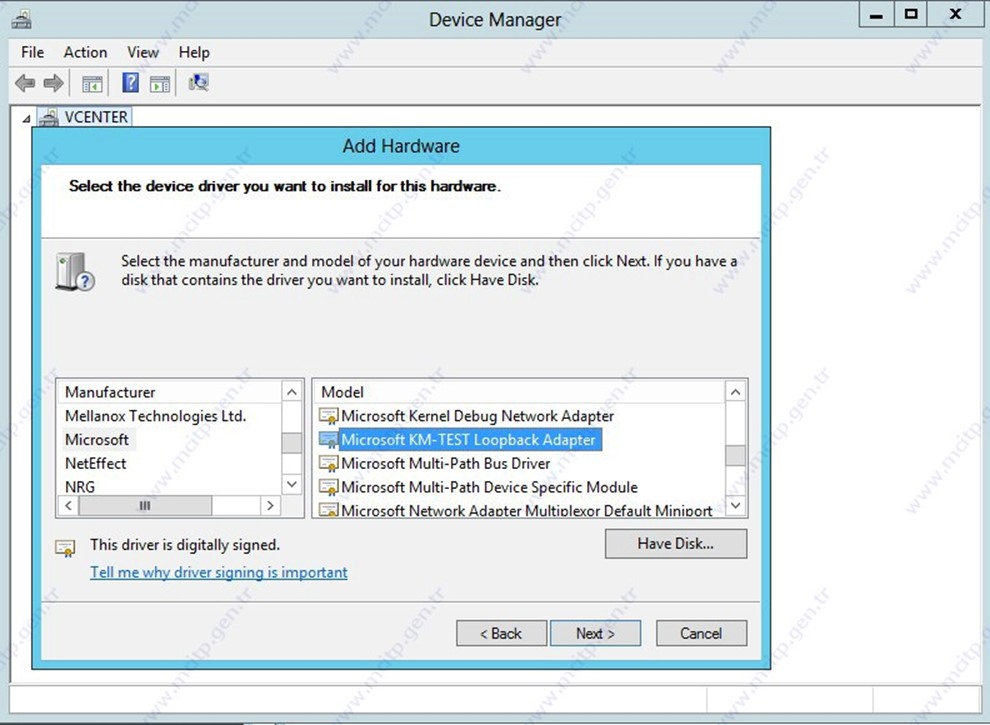Click left arrow of Manufacturer horizontal scrollbar
Screen dimensions: 990x725
68,505
